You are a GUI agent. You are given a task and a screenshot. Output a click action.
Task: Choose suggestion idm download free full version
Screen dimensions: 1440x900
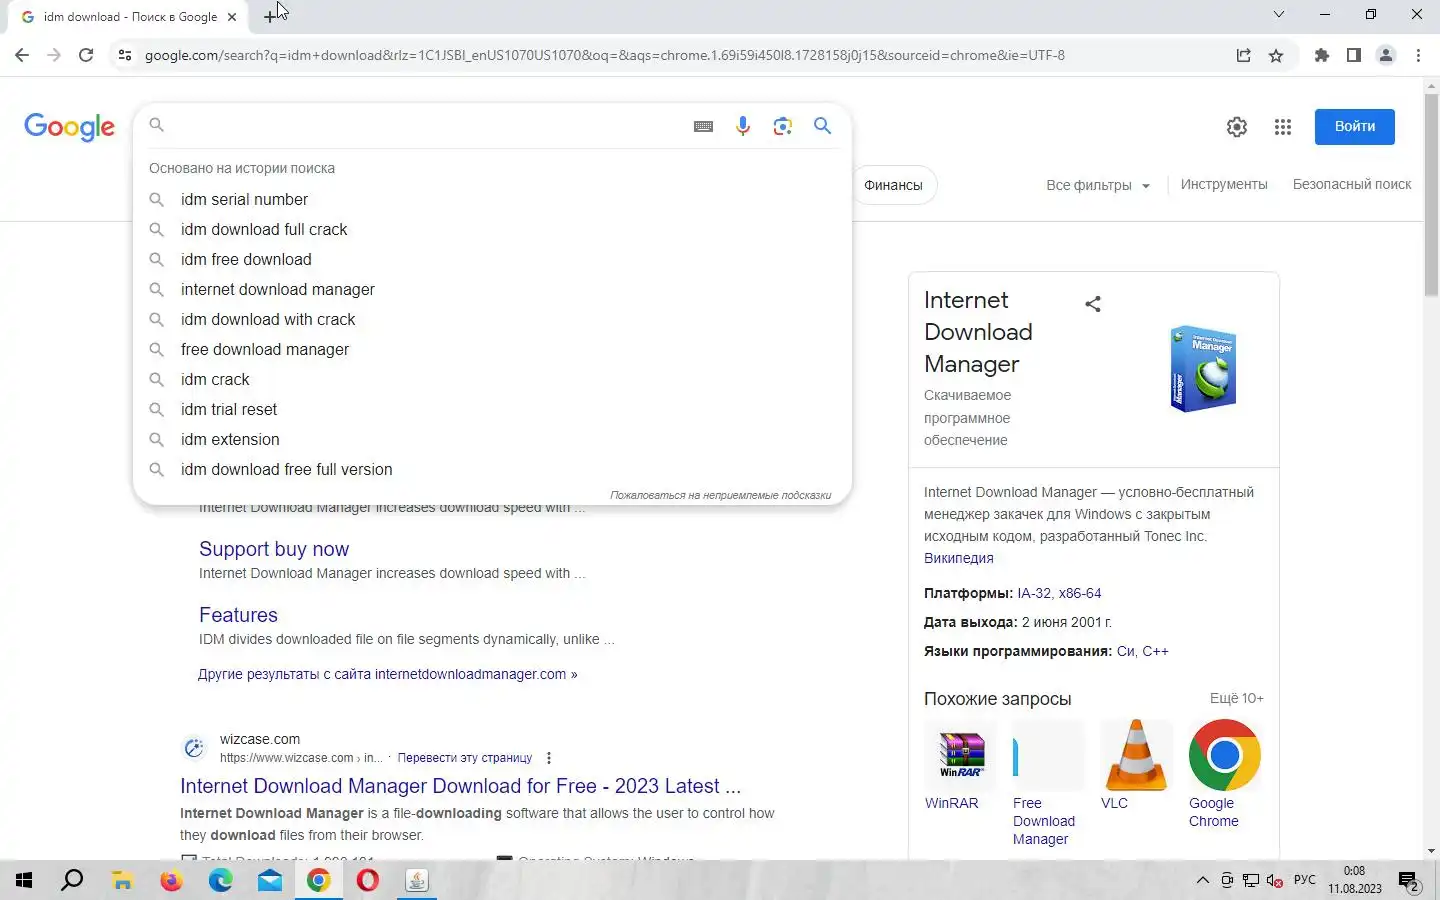coord(492,469)
